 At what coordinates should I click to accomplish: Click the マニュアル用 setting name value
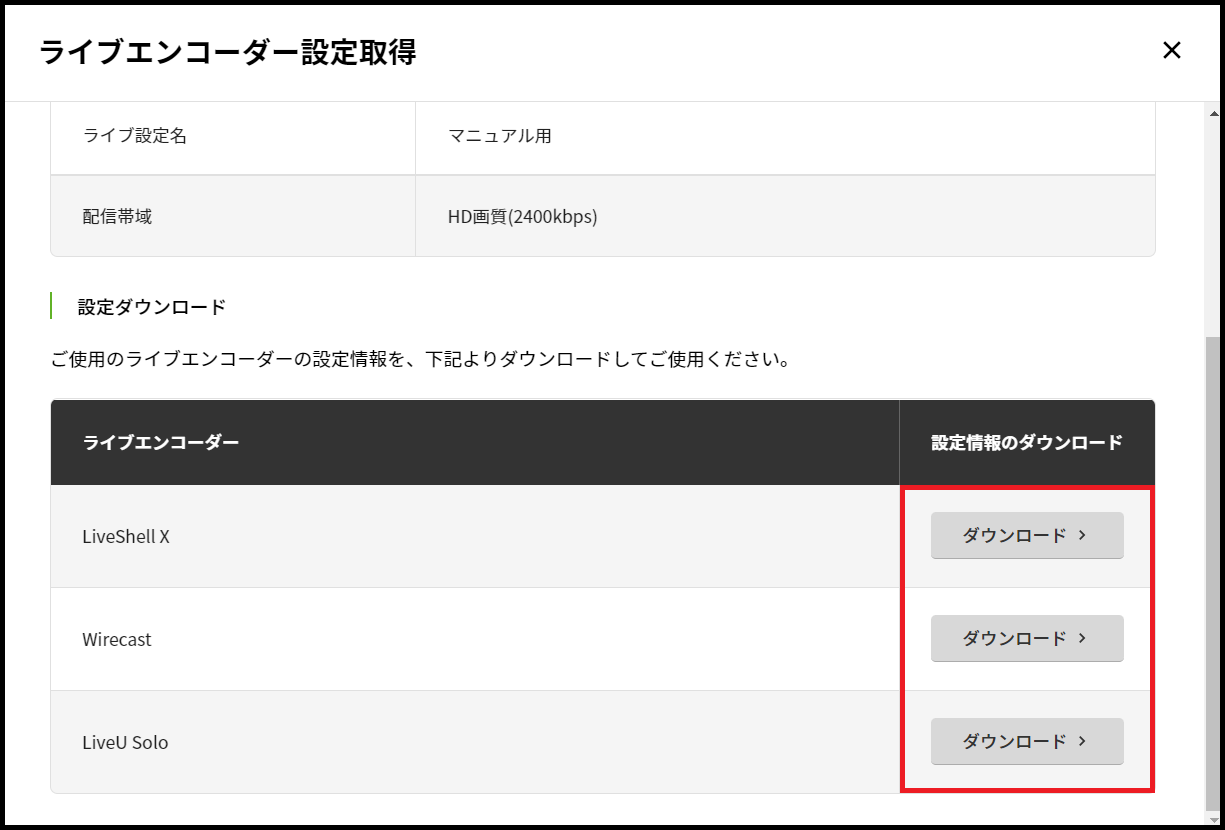coord(500,136)
